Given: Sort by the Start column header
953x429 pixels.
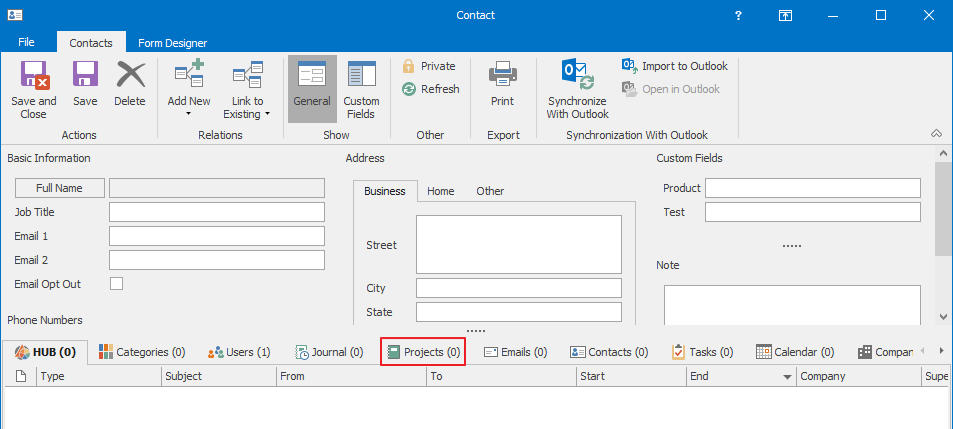Looking at the screenshot, I should pyautogui.click(x=631, y=376).
